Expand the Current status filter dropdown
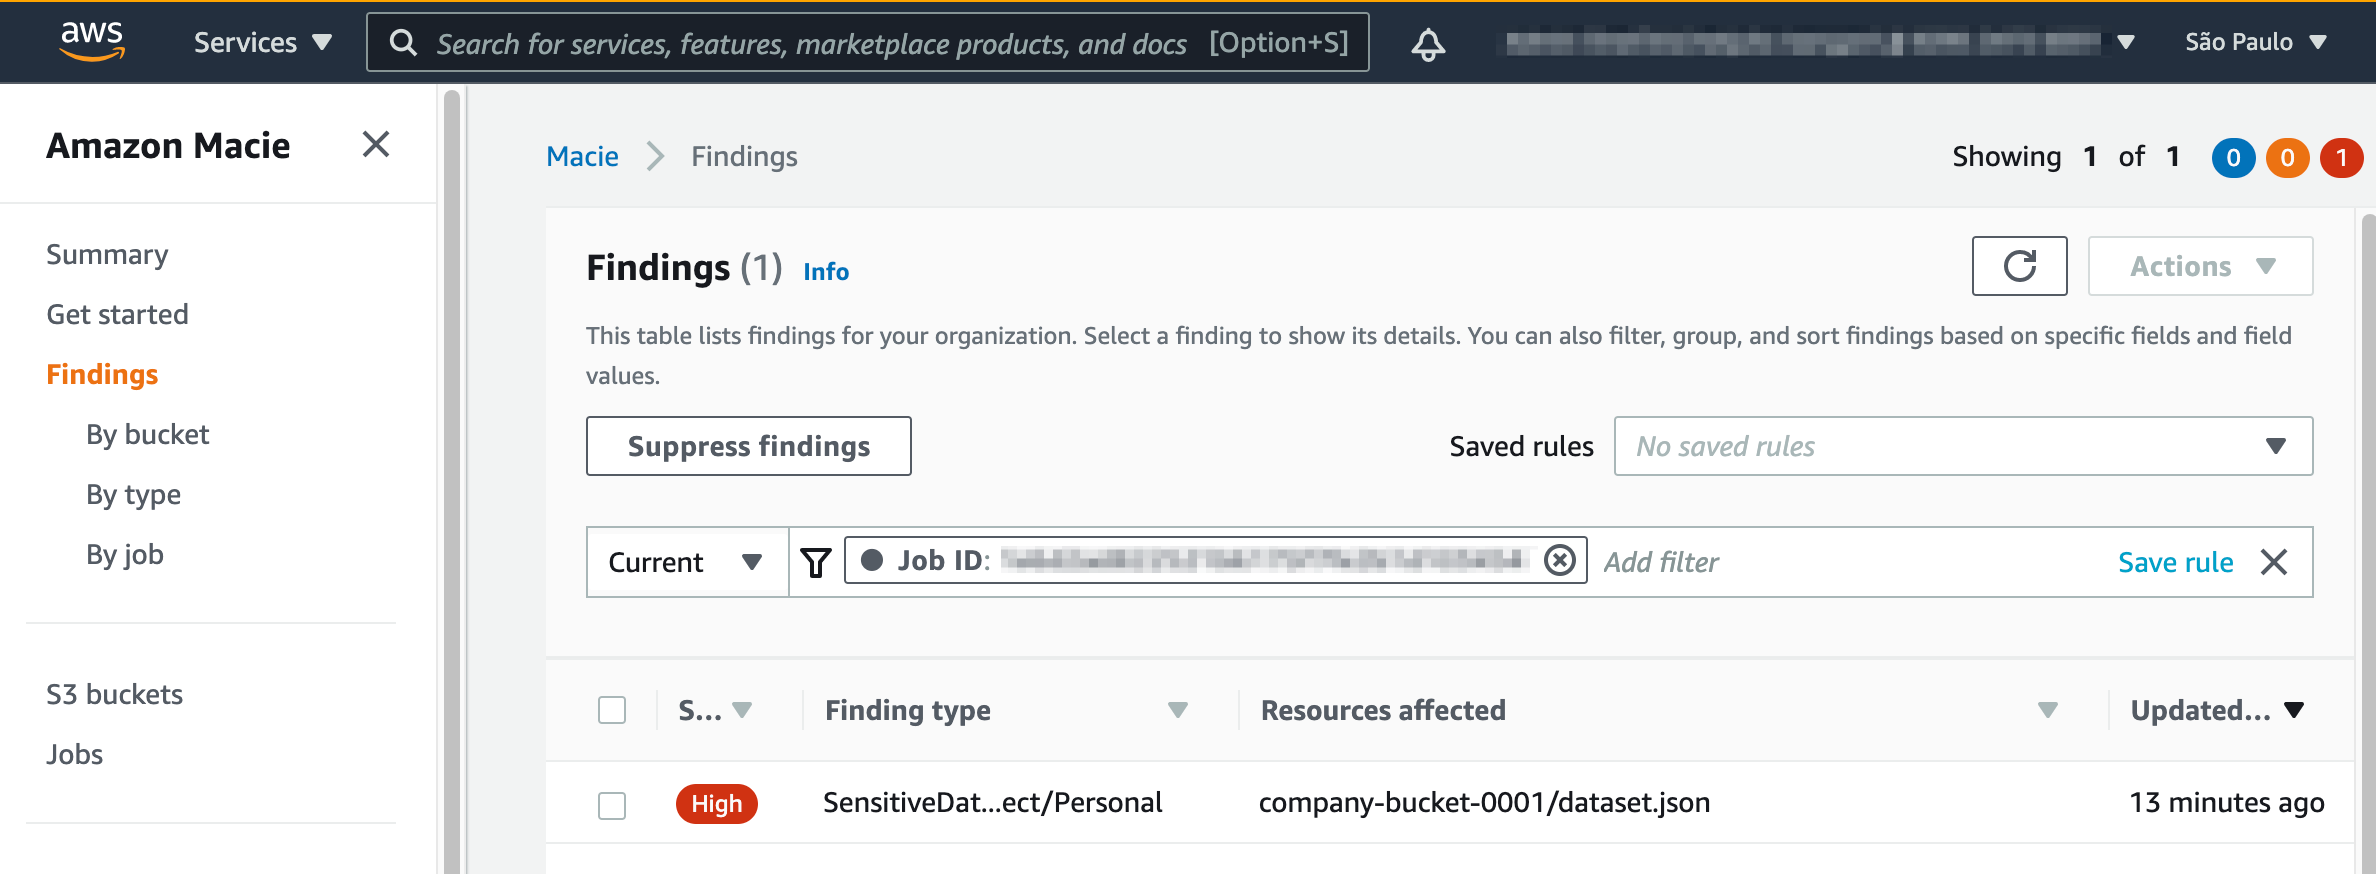The height and width of the screenshot is (874, 2376). pos(686,562)
